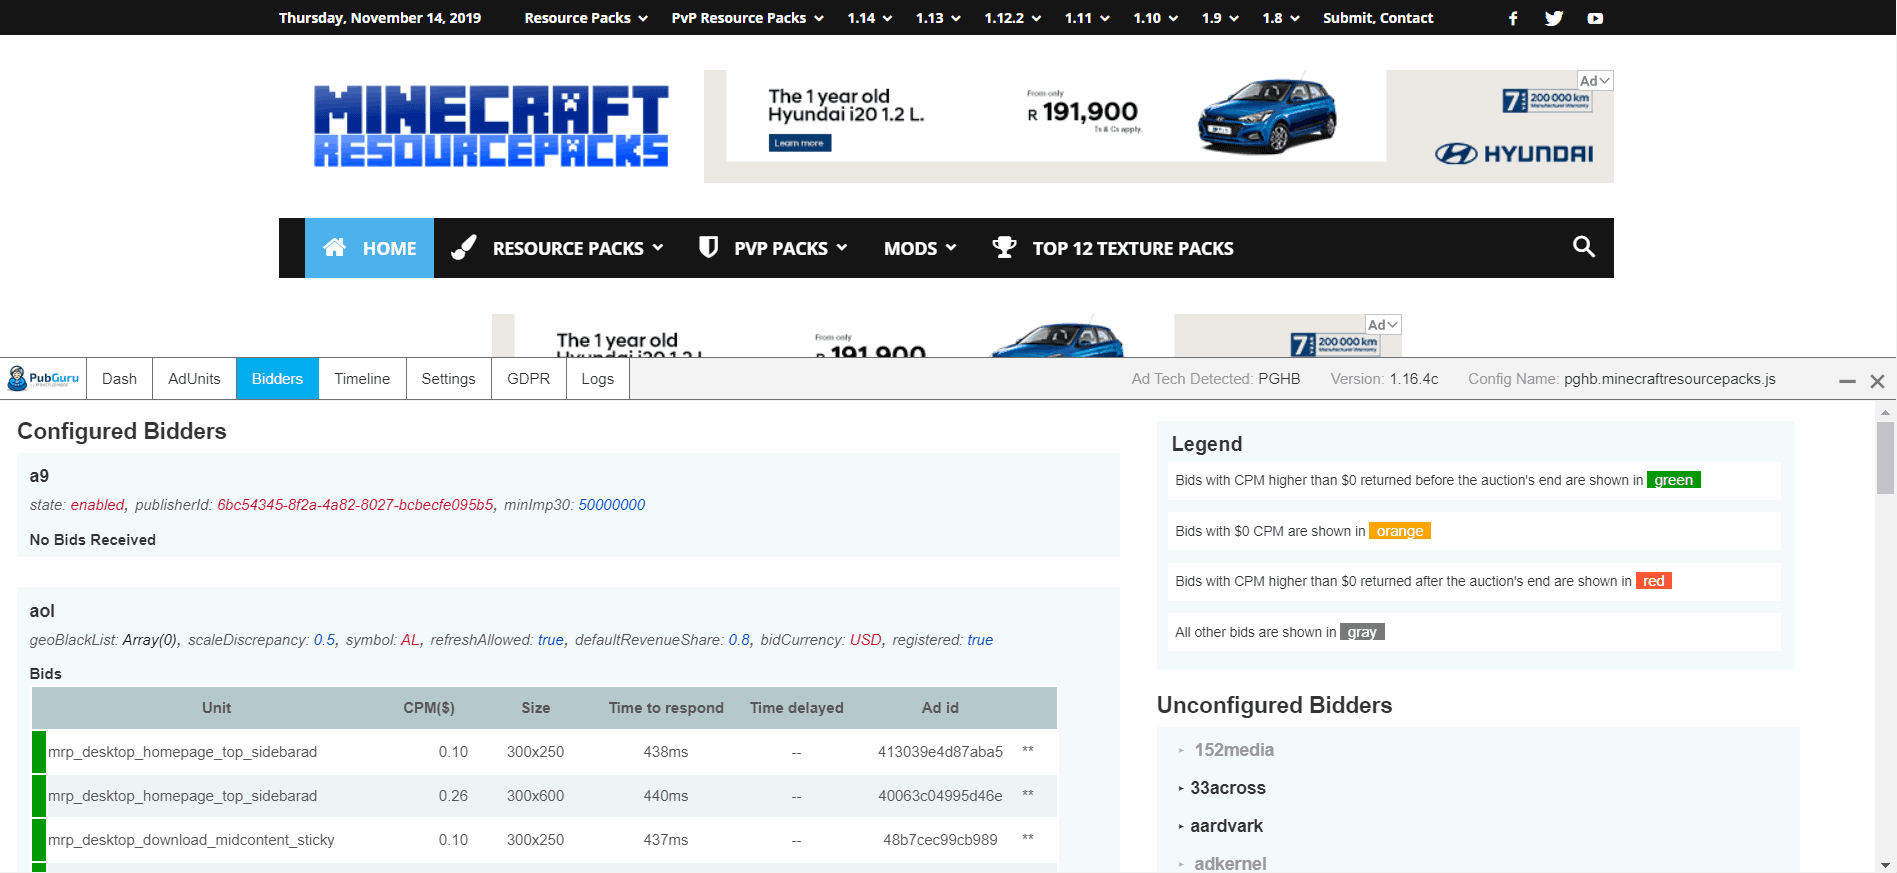Viewport: 1897px width, 873px height.
Task: Expand the 1.11 version menu
Action: 1087,18
